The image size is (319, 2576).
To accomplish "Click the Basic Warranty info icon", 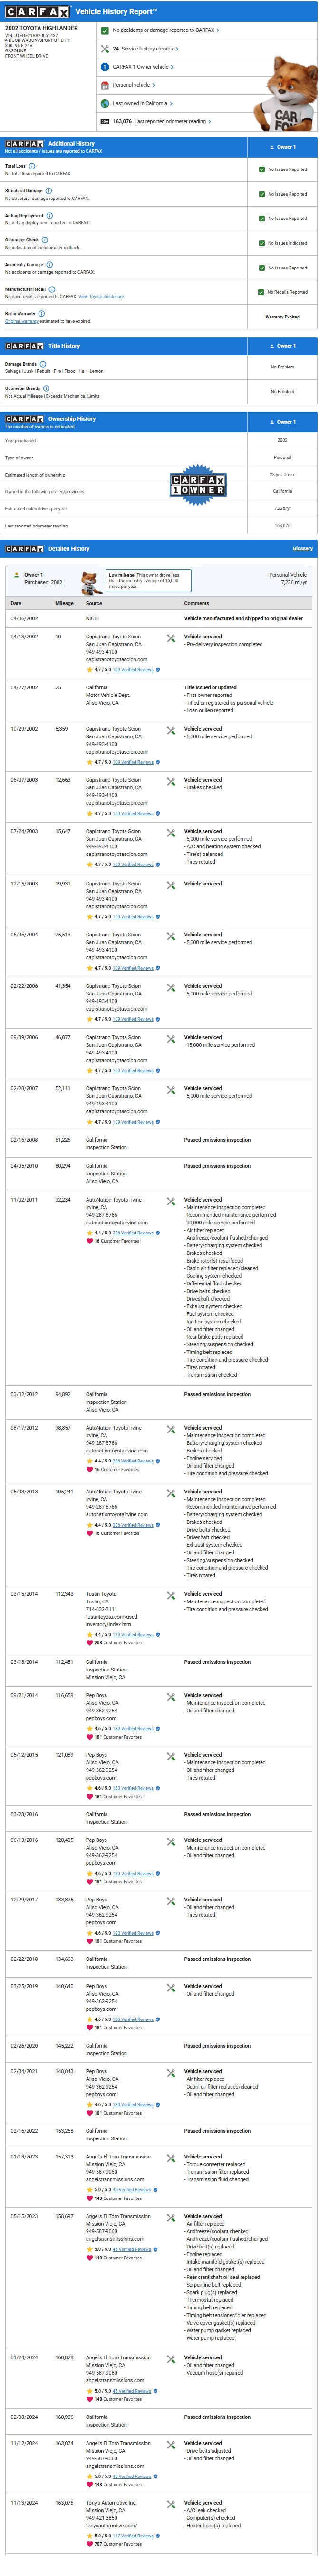I will 41,313.
